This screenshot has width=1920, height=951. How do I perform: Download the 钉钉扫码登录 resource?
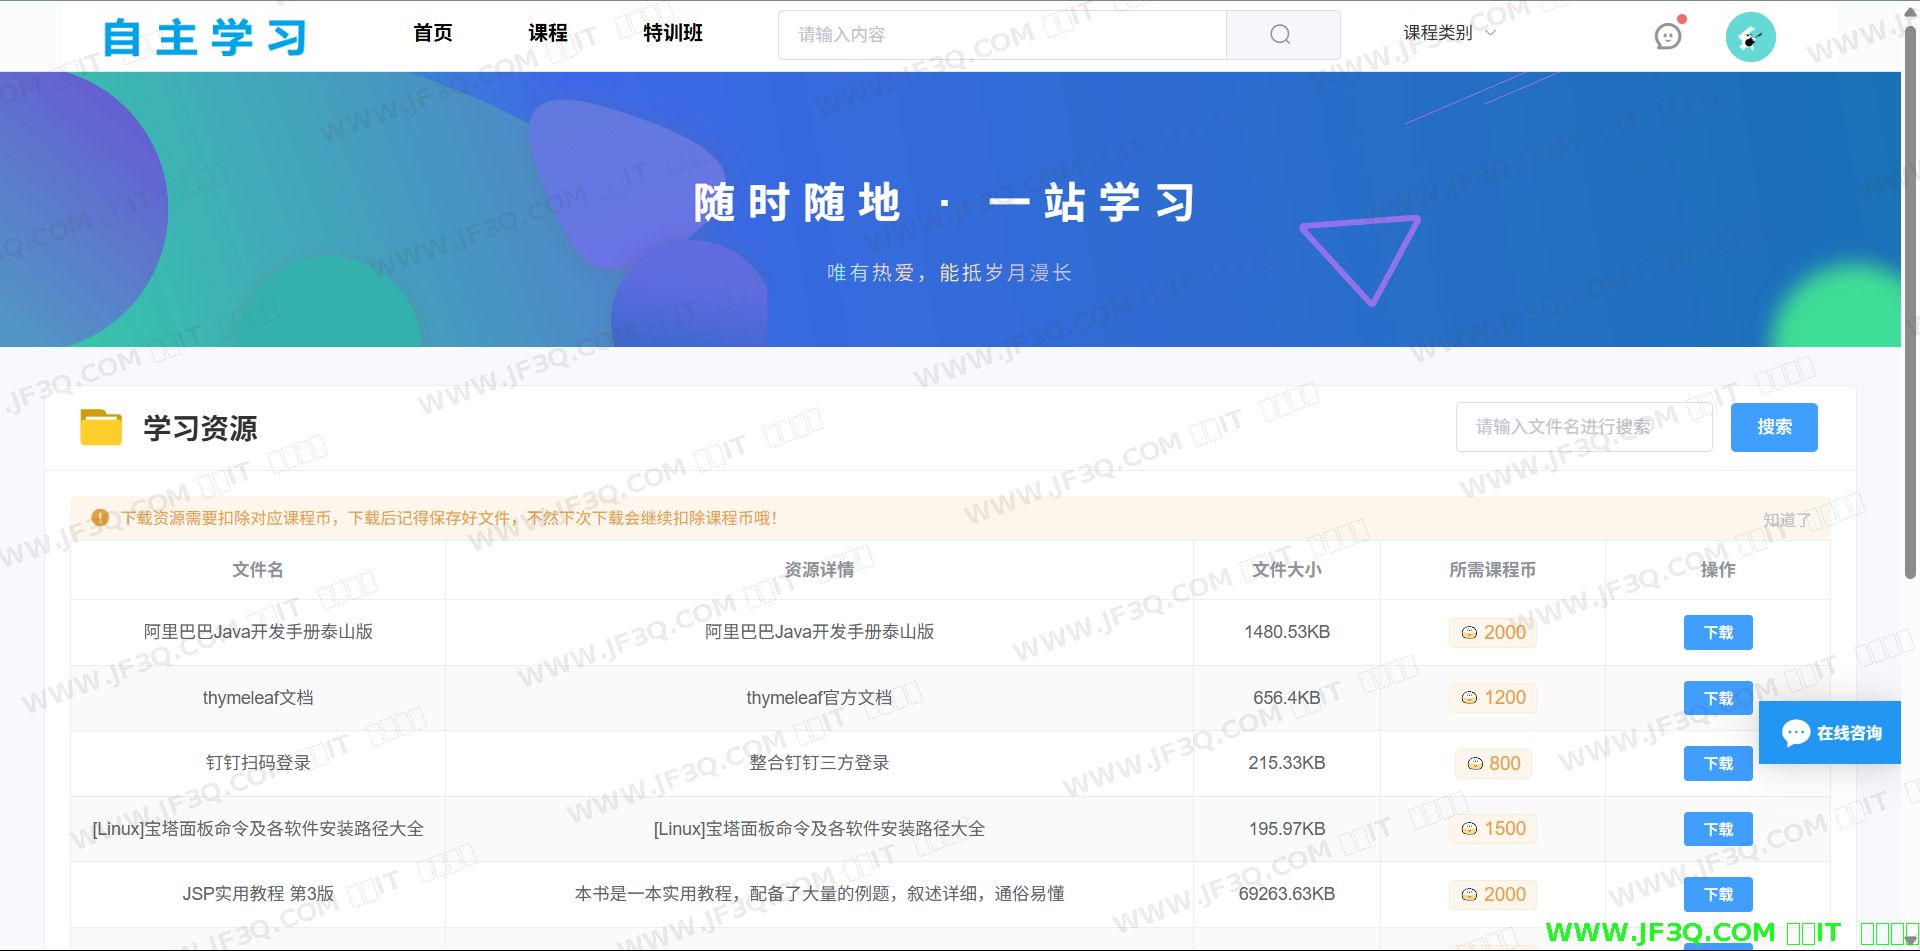(1718, 764)
